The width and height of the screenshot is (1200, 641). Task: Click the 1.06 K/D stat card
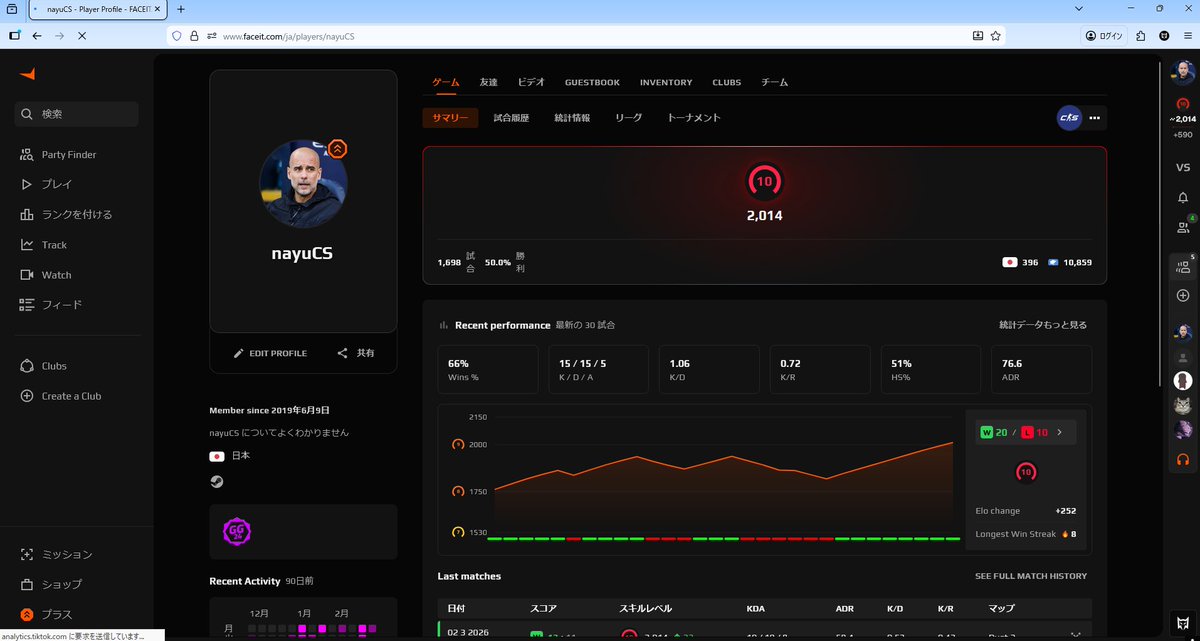click(709, 369)
